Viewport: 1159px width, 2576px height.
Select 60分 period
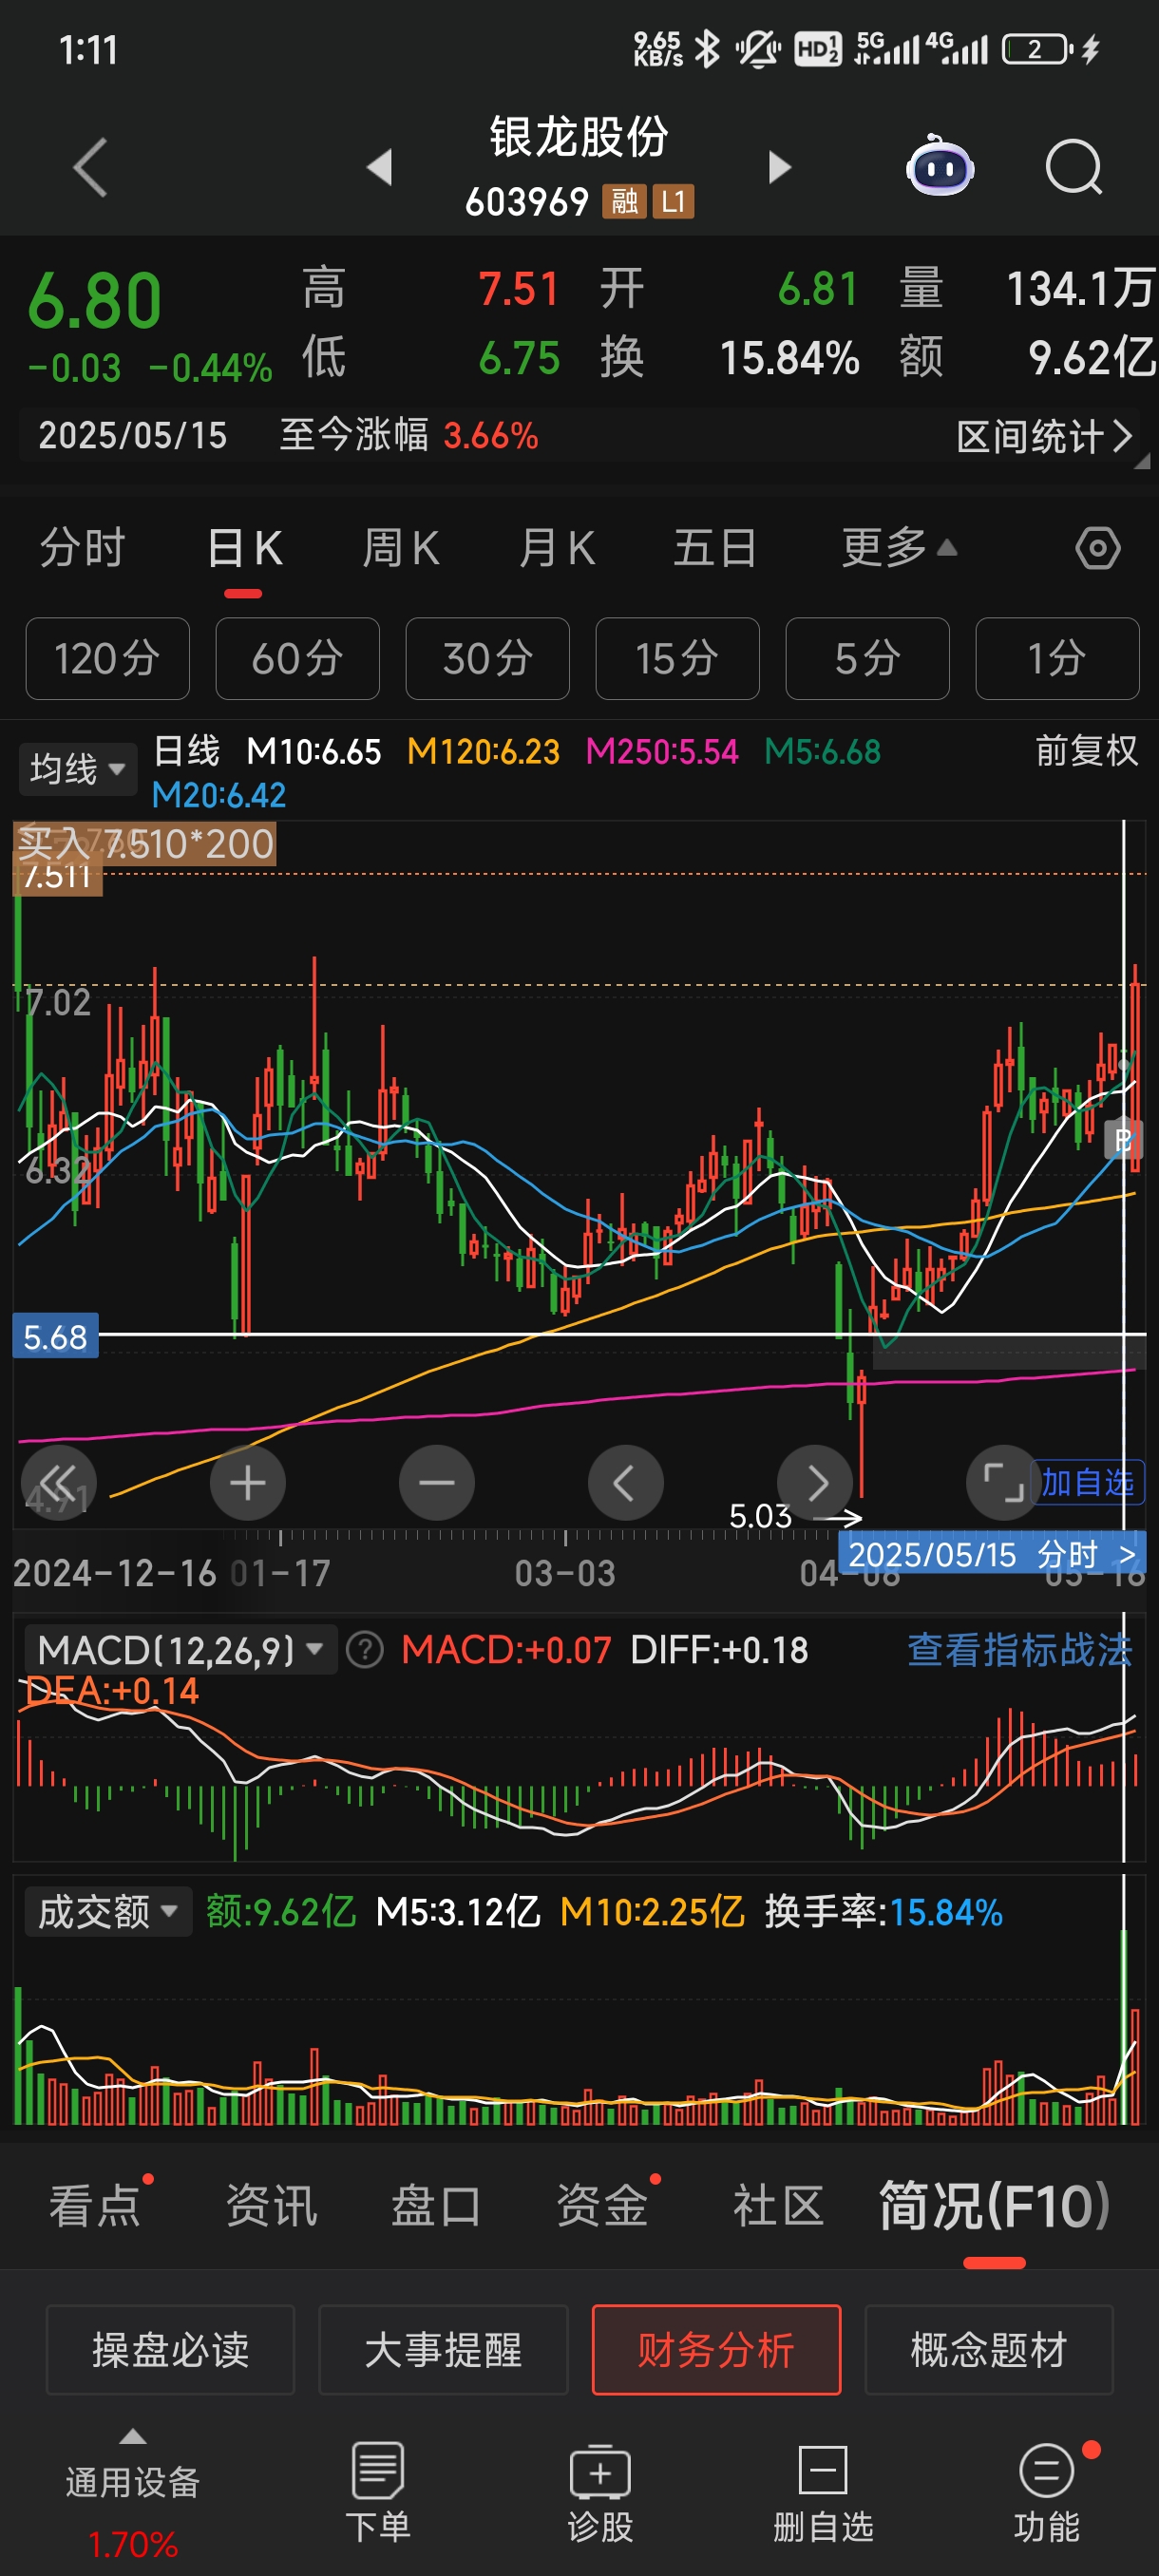(x=297, y=659)
